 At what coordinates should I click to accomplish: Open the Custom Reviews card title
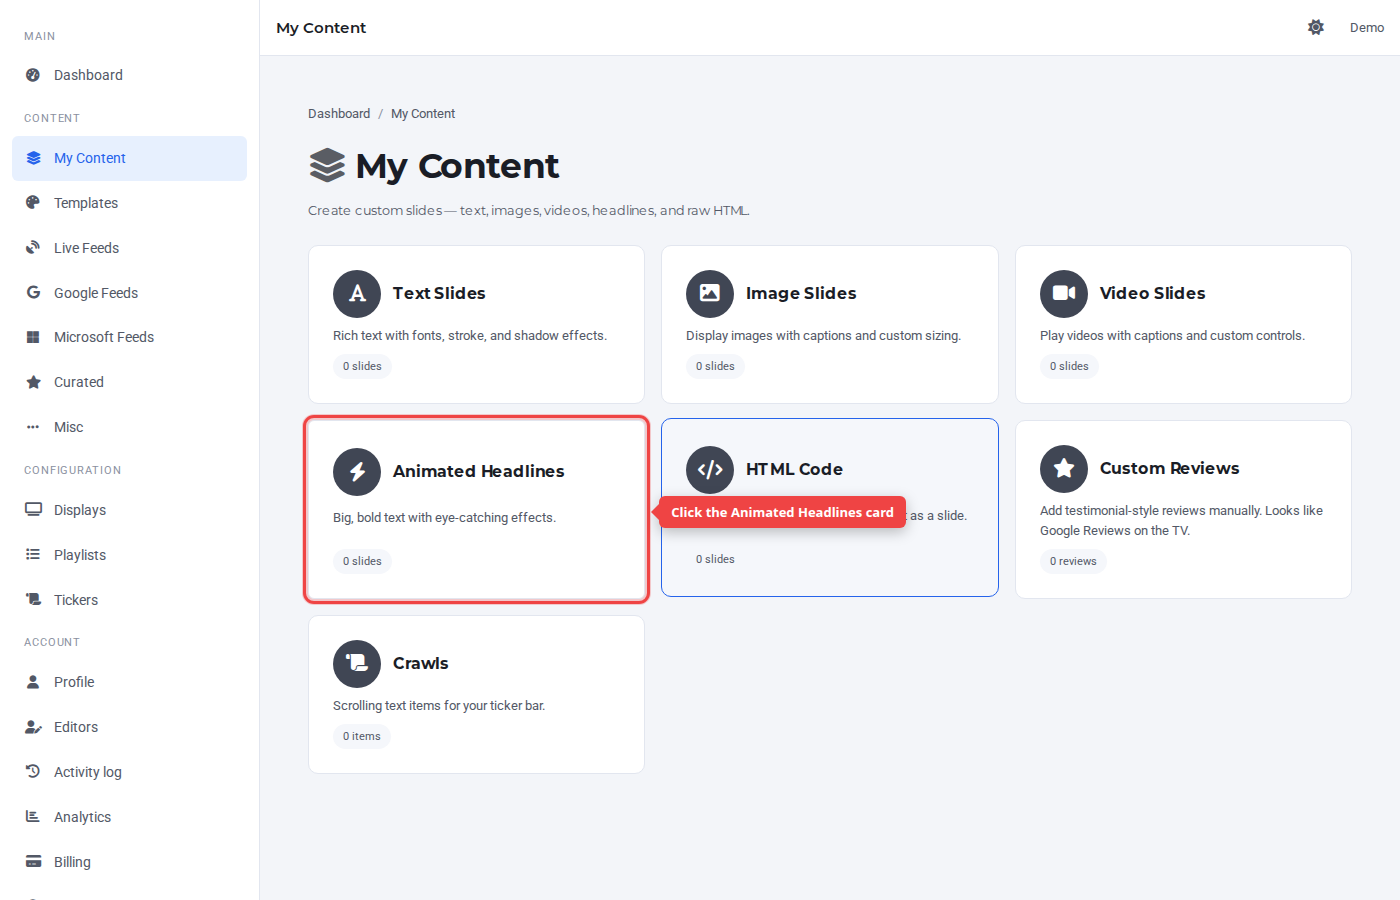(x=1169, y=468)
